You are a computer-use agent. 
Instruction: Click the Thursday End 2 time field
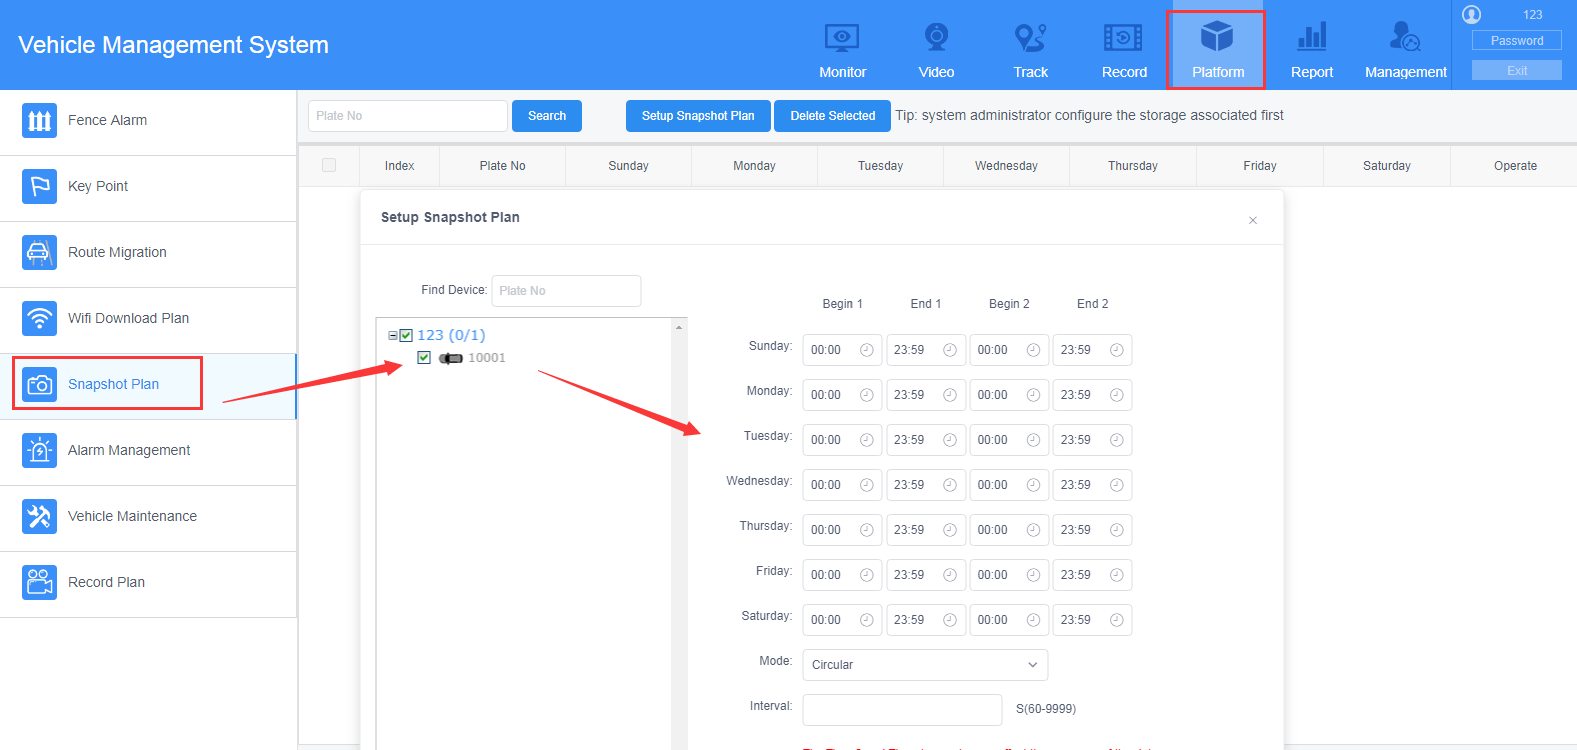[x=1092, y=530]
